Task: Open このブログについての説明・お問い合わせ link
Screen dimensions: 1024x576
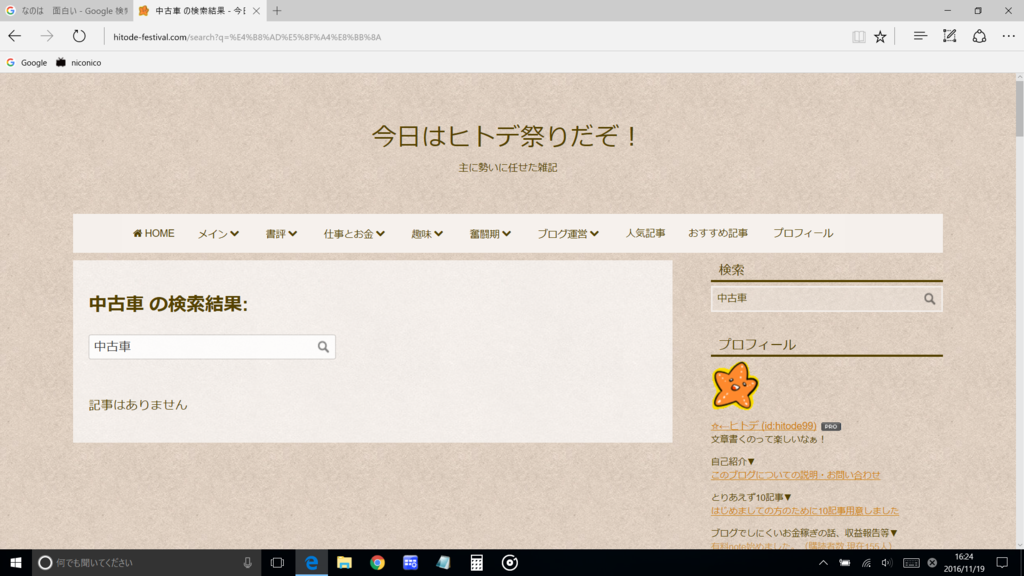Action: (x=795, y=475)
